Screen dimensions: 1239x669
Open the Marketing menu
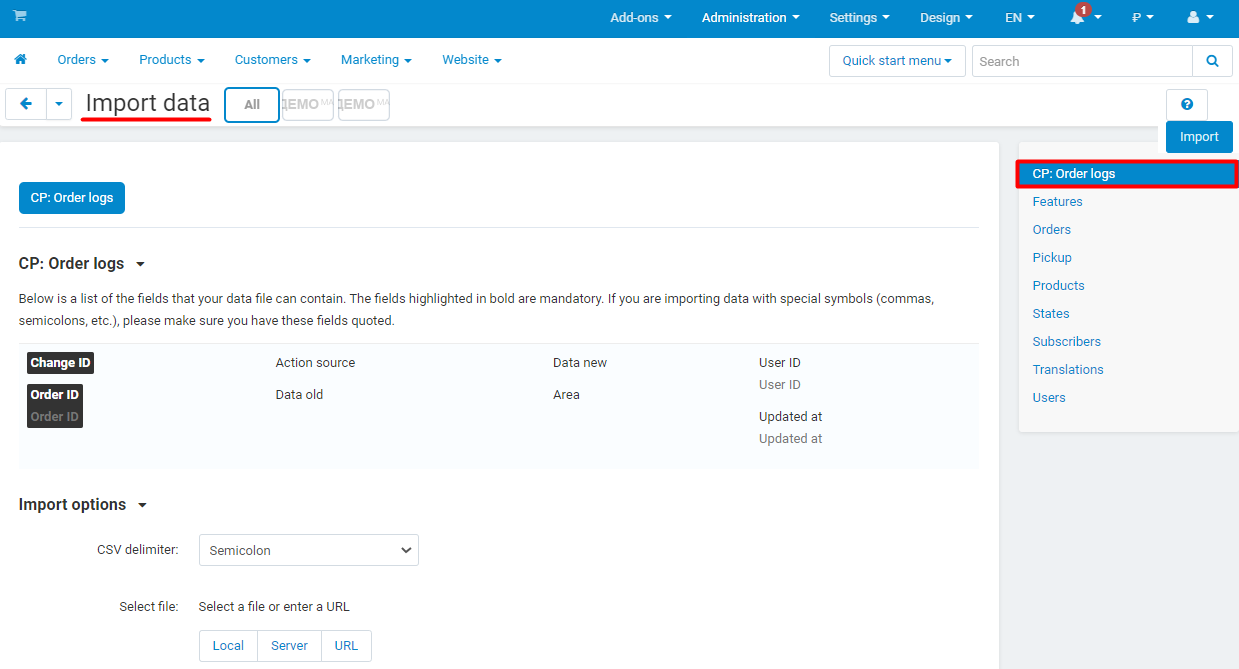coord(376,60)
